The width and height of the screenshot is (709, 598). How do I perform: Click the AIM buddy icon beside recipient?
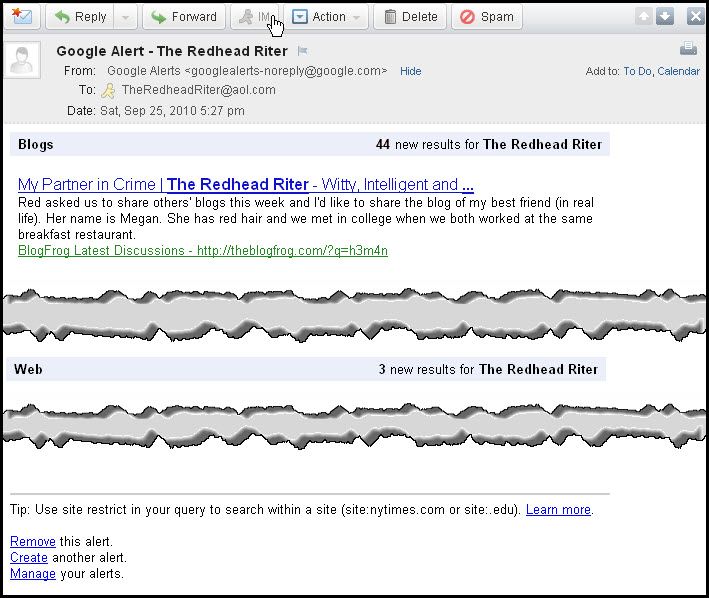108,91
